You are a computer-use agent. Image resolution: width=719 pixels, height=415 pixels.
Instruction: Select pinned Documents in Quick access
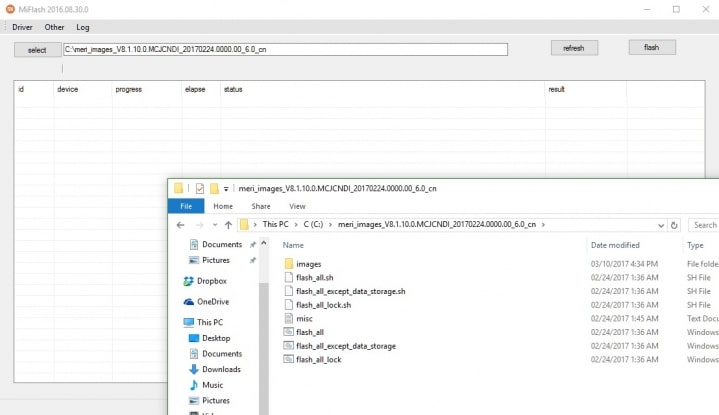coord(222,244)
